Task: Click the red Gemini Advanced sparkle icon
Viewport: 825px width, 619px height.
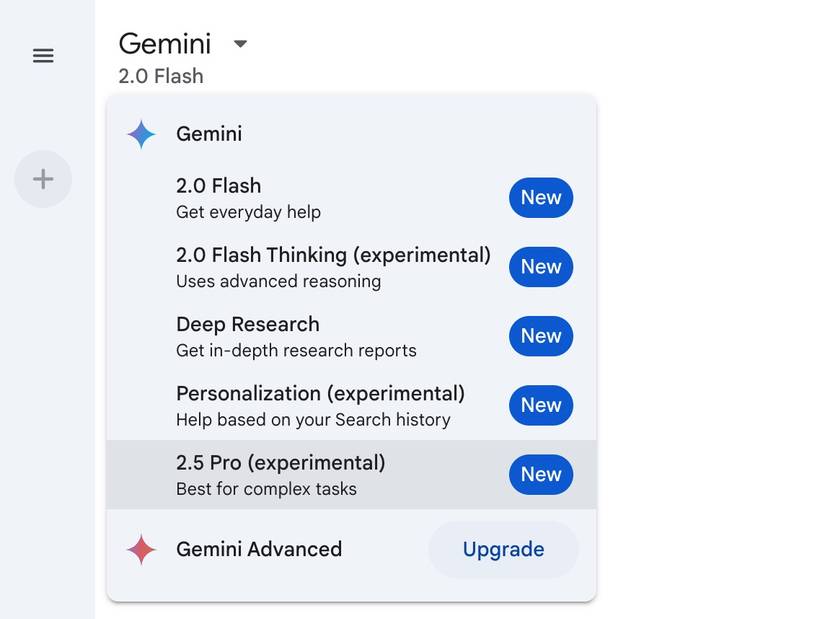Action: pyautogui.click(x=141, y=549)
